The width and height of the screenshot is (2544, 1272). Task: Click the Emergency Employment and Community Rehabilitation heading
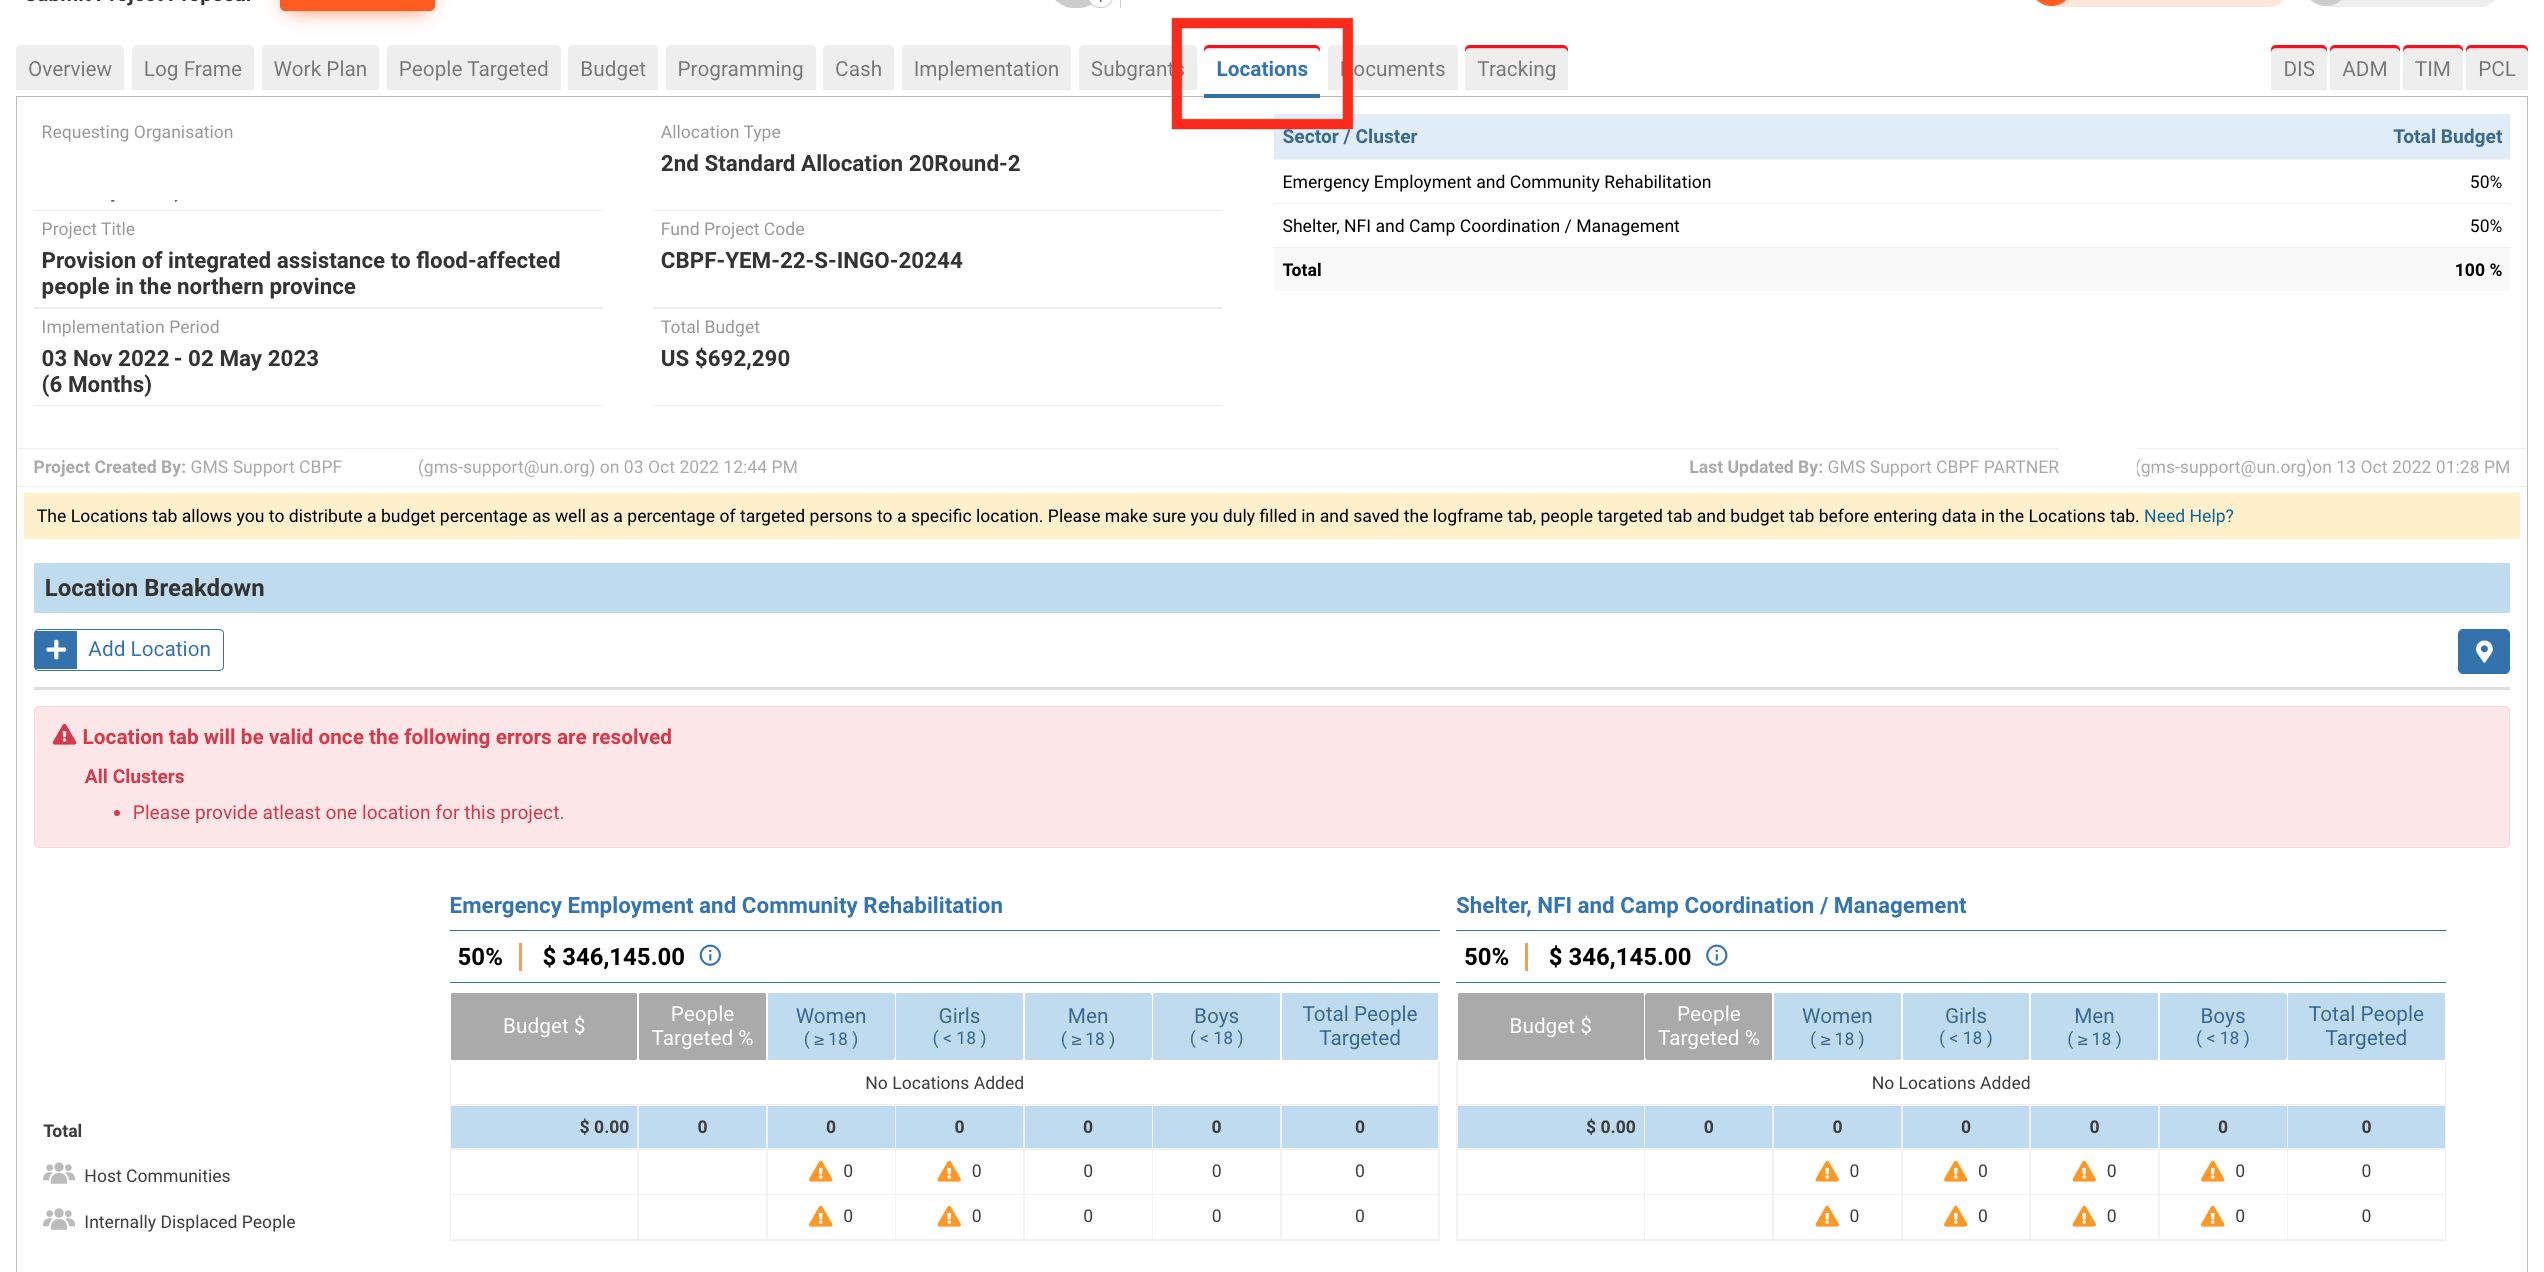726,905
